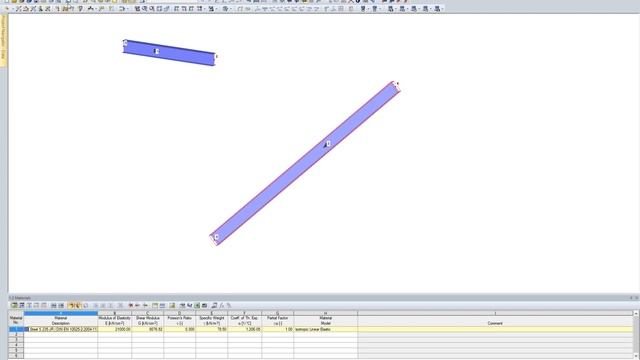Click the table scrollbar up arrow

636,313
